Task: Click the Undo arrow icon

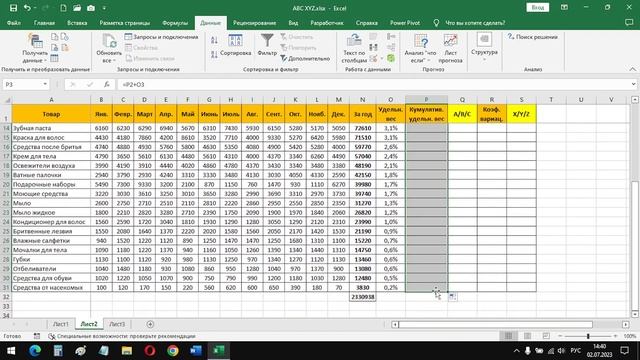Action: point(27,8)
